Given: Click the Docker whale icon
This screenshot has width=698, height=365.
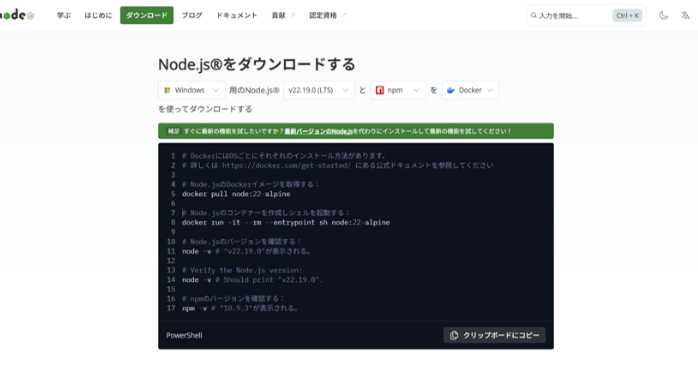Looking at the screenshot, I should click(451, 90).
